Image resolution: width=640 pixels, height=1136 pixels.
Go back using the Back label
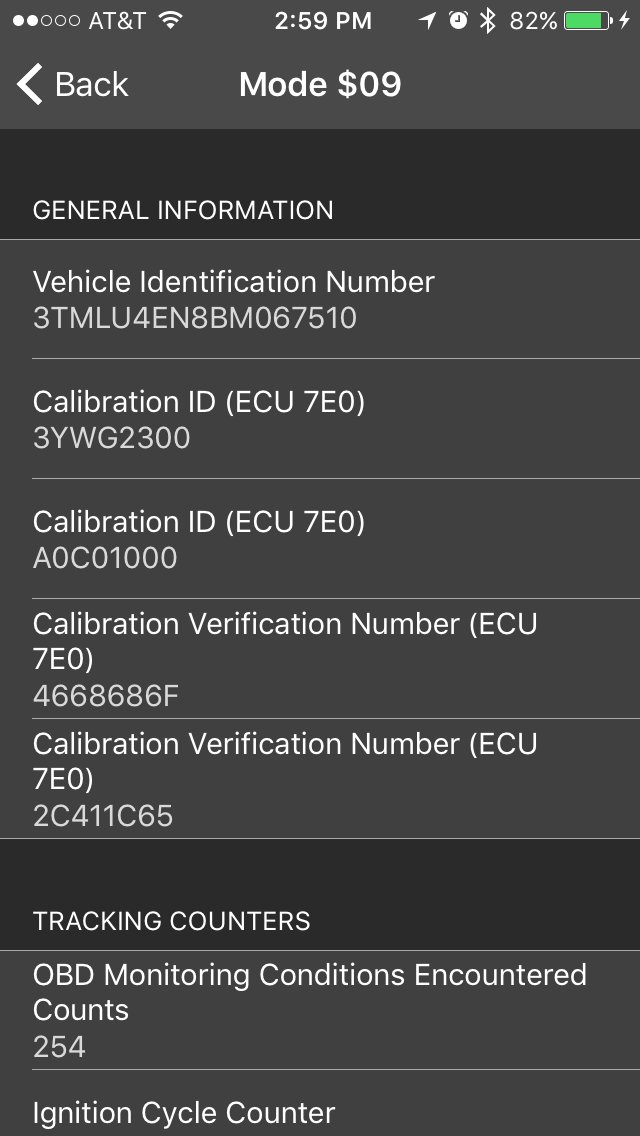tap(91, 85)
